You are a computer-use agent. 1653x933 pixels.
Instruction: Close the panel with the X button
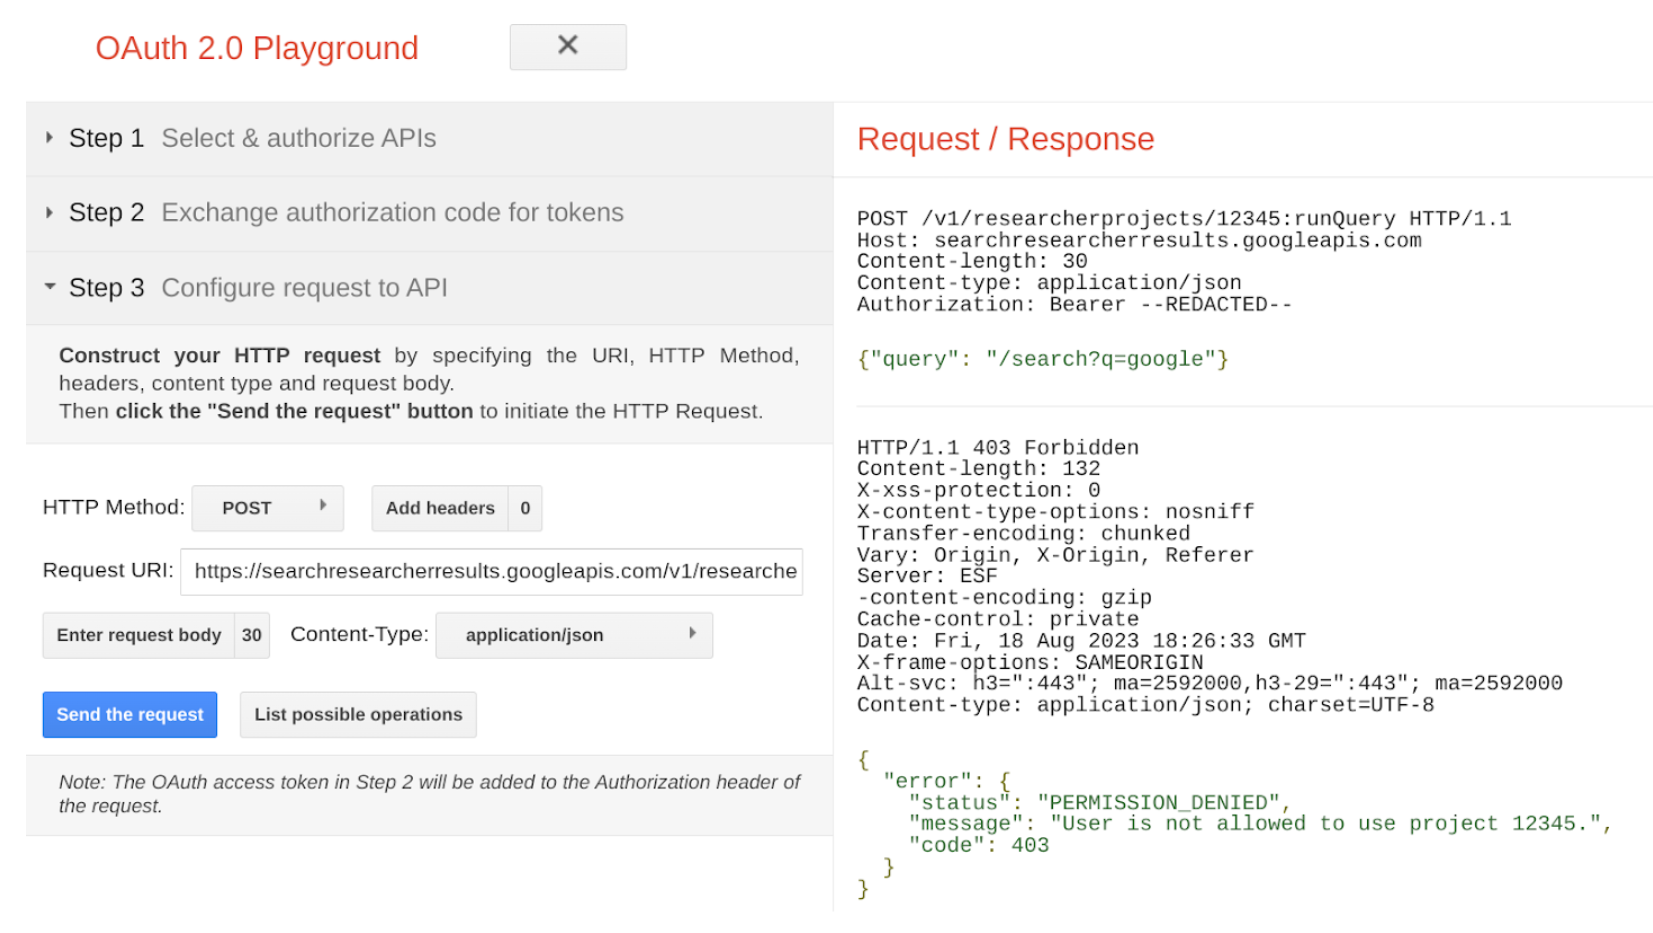568,47
